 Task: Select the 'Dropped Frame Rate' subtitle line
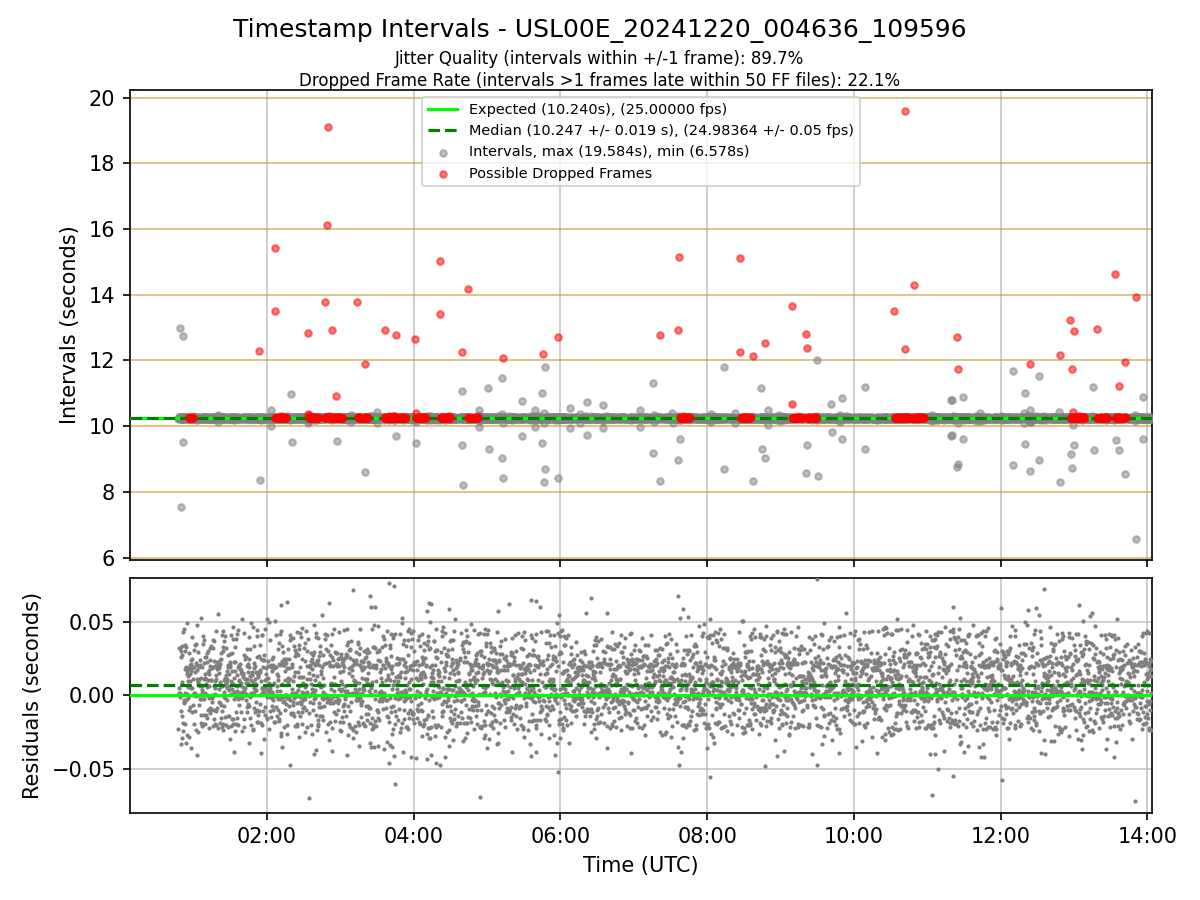click(599, 80)
